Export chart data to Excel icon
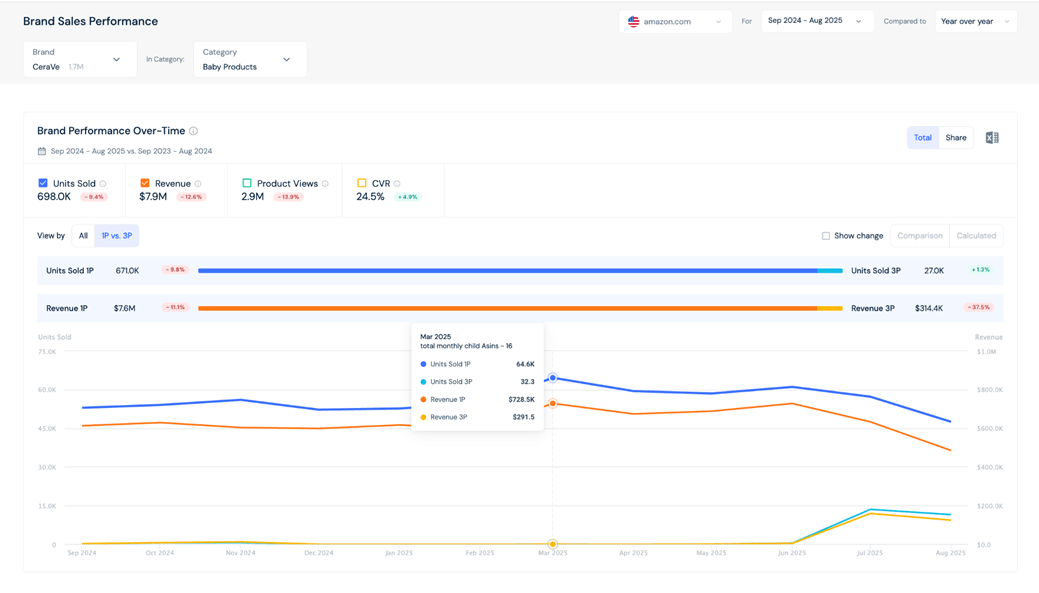Screen dimensions: 1039x593 coord(991,138)
